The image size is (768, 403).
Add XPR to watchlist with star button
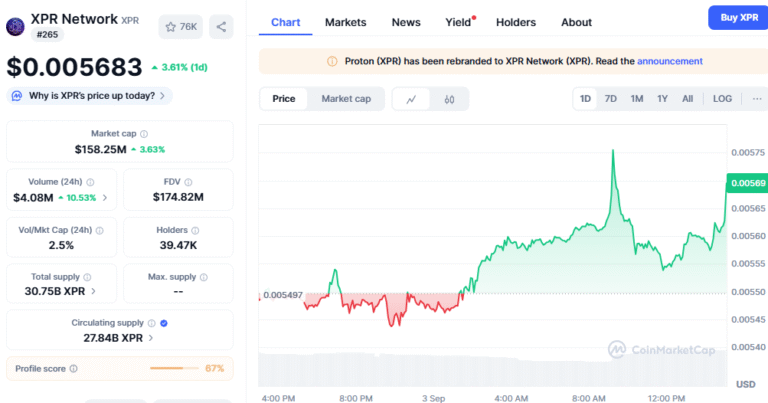point(180,27)
